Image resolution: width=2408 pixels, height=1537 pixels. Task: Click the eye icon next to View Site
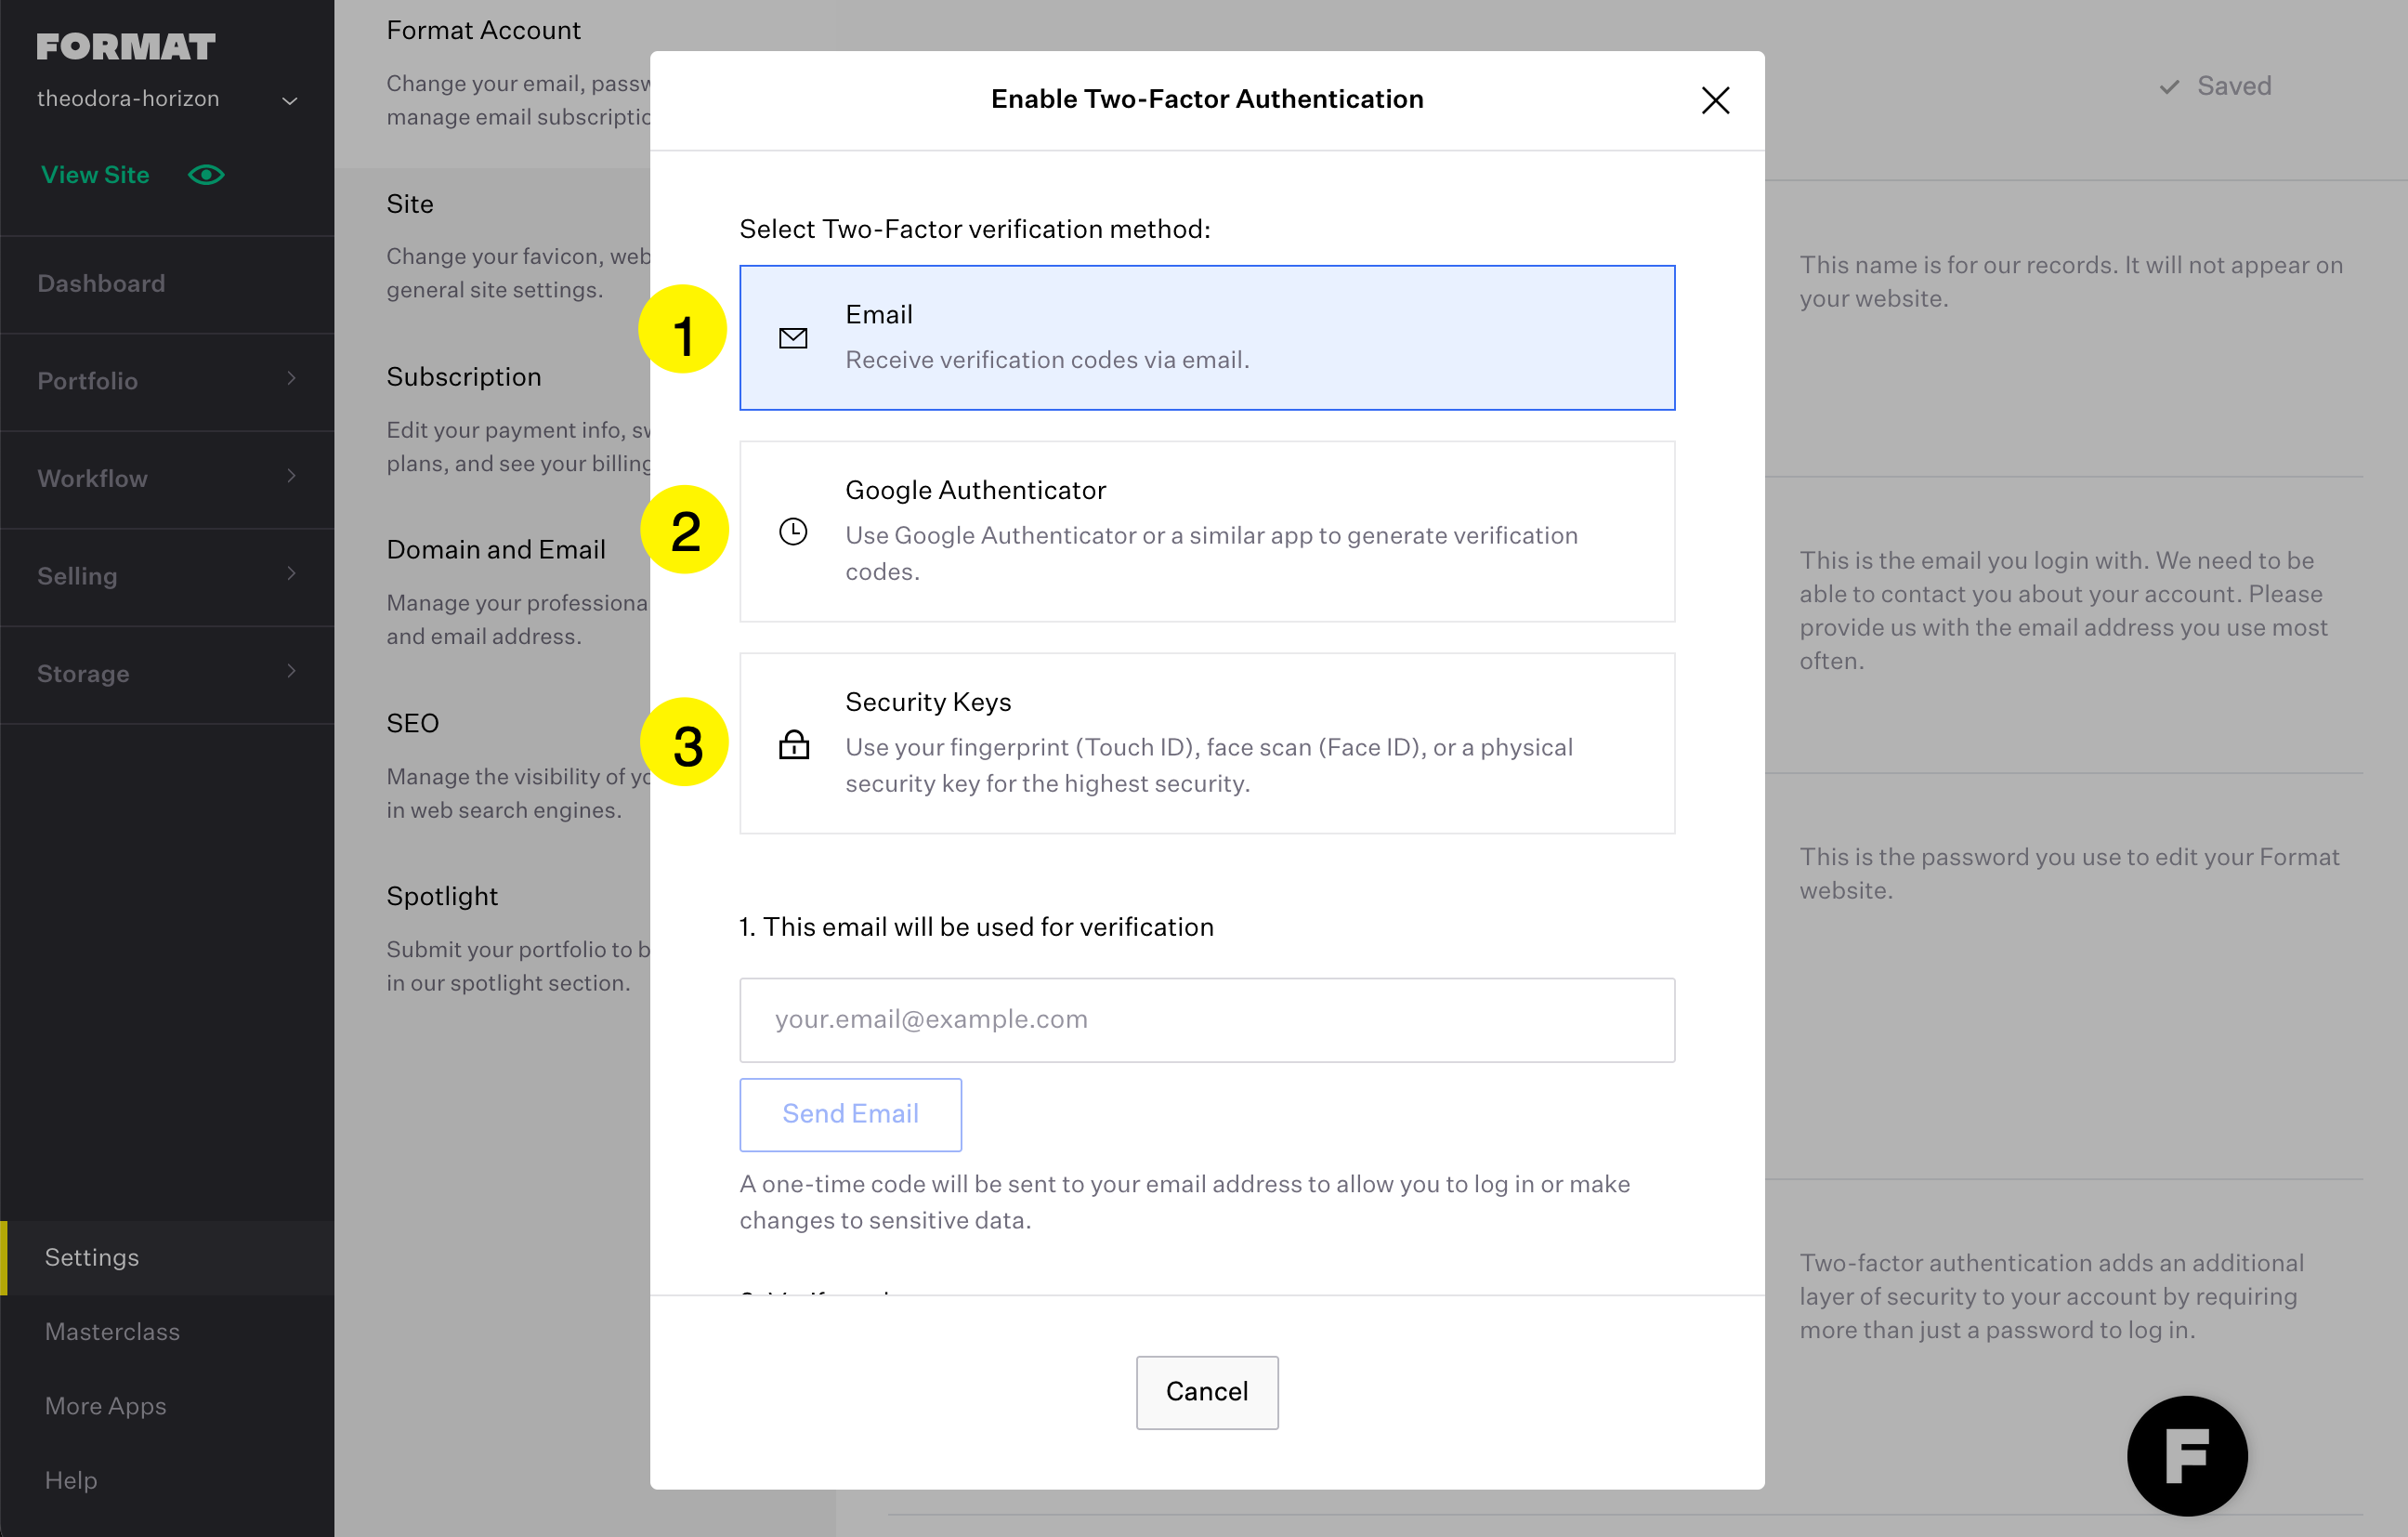coord(205,174)
